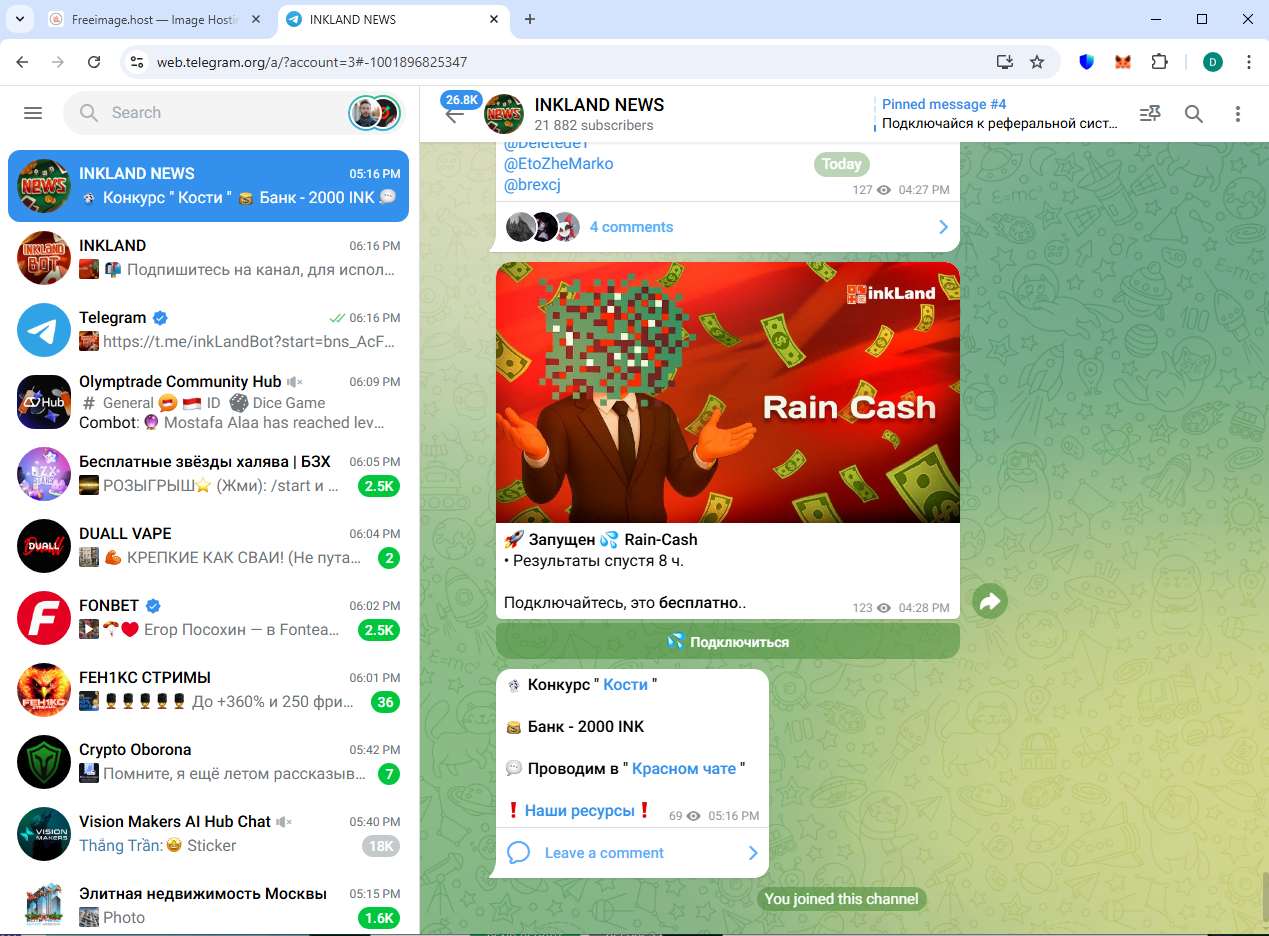Open Бесплатные звёзды халява chat

point(208,474)
